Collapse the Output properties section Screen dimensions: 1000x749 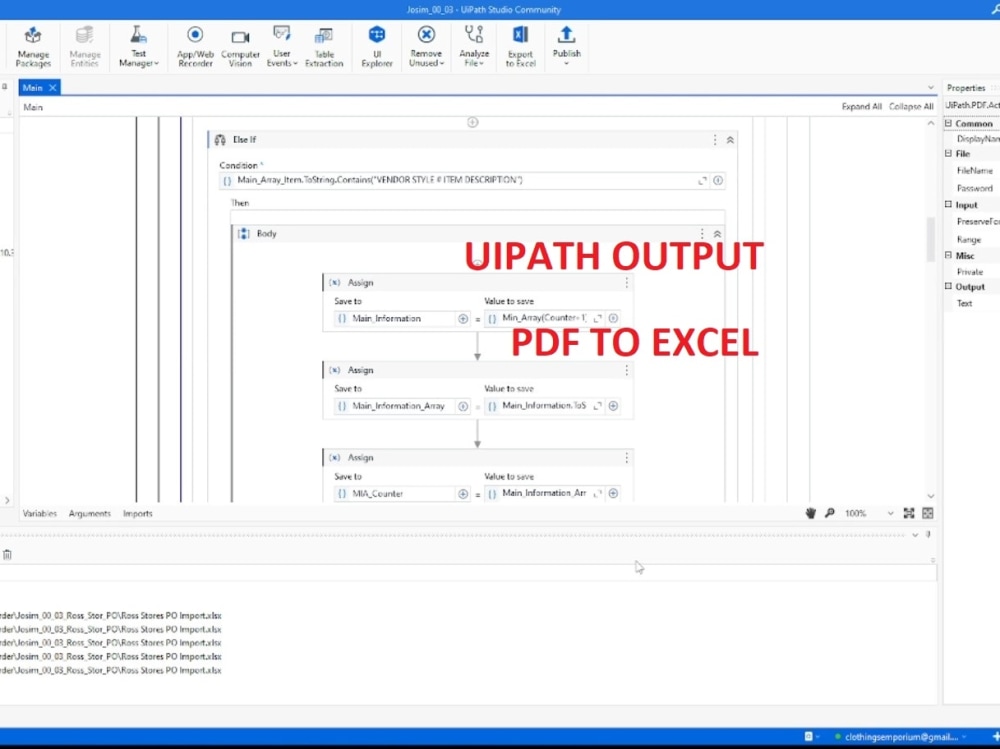948,286
